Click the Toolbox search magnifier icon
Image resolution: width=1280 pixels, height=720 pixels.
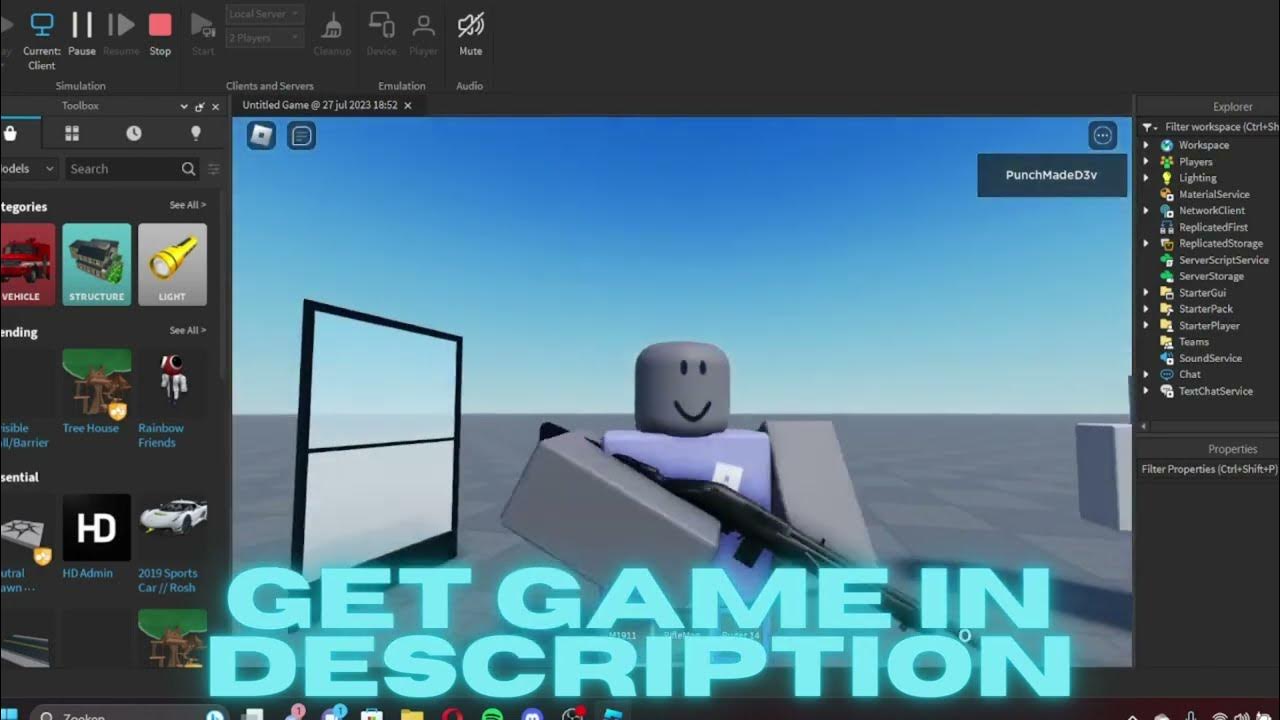point(188,169)
